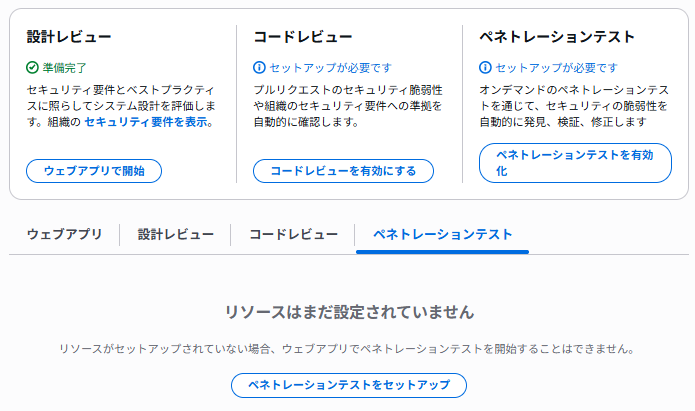Open the セキュリティ要件を表示 link

146,122
